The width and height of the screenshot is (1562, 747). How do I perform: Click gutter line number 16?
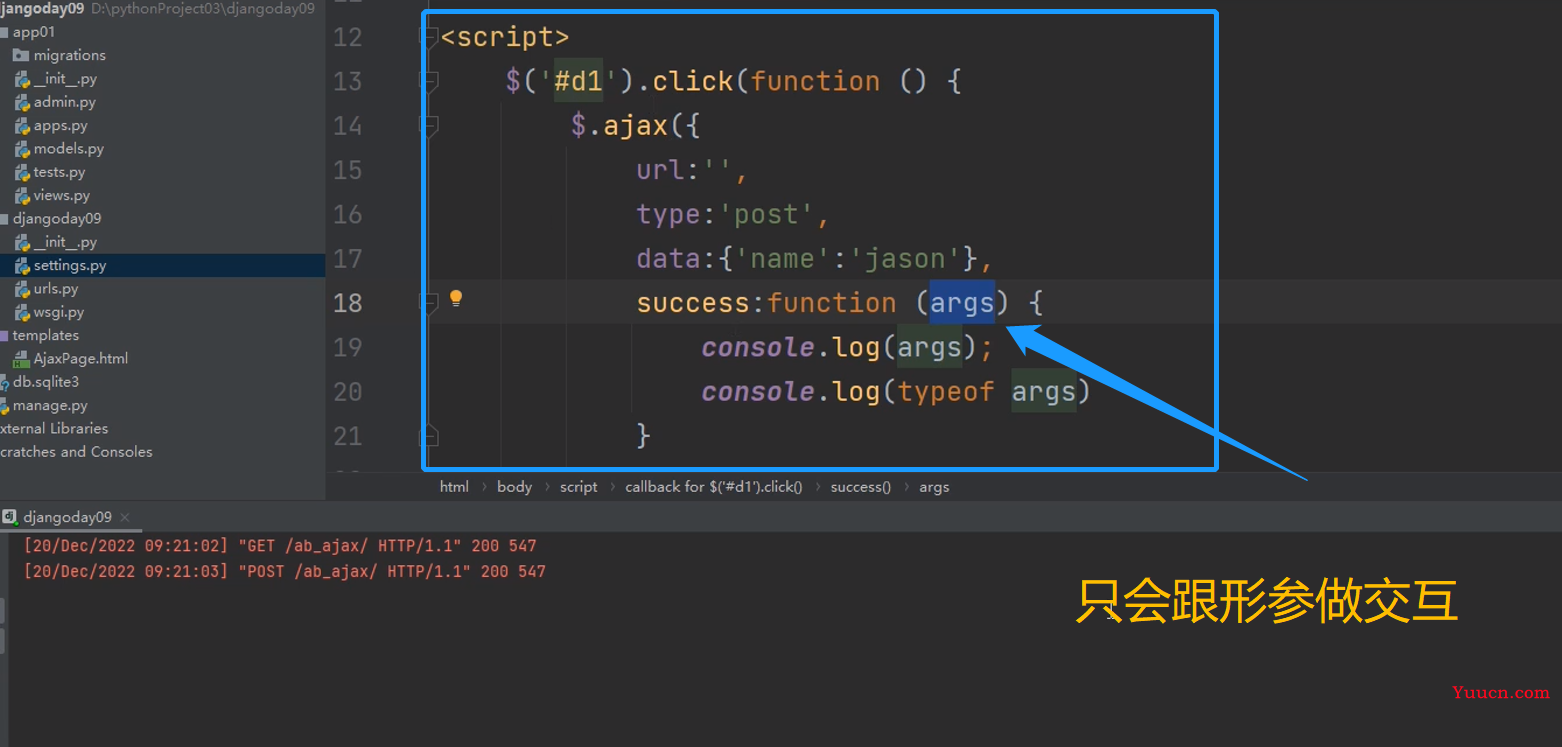point(347,214)
